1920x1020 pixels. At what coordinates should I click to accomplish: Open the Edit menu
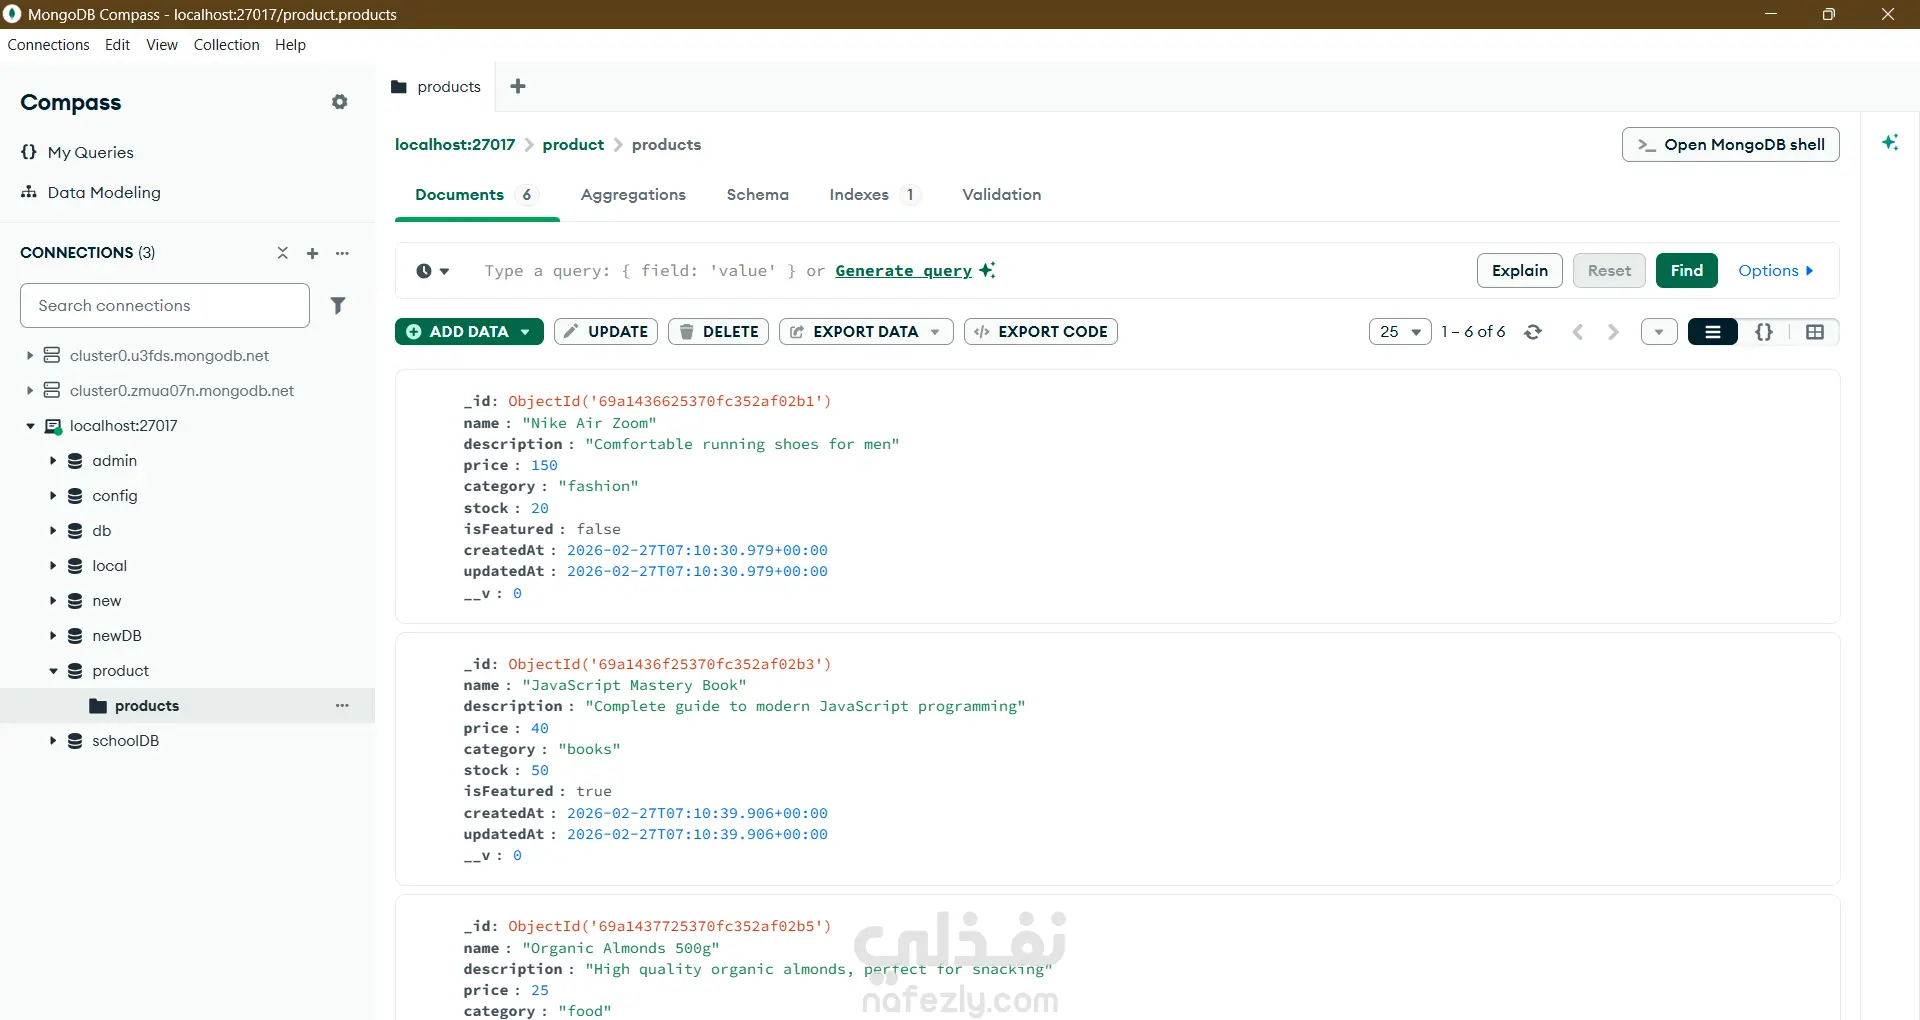coord(117,45)
